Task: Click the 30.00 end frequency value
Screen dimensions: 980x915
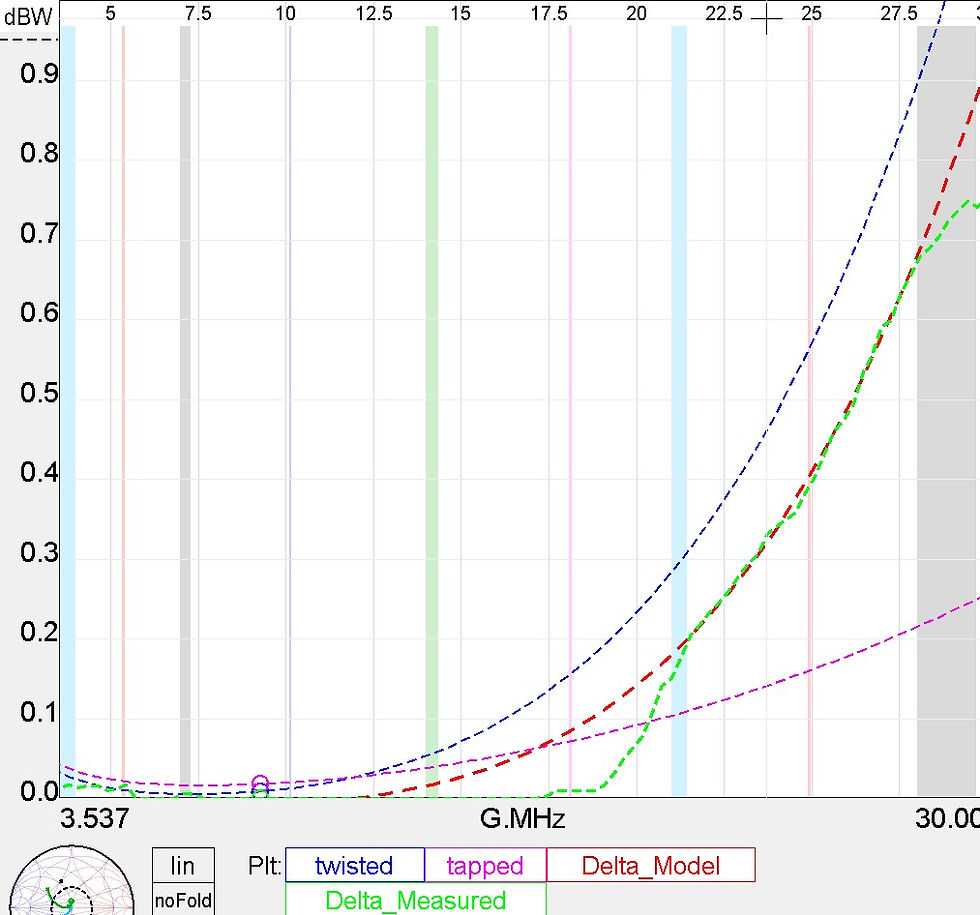Action: [948, 818]
